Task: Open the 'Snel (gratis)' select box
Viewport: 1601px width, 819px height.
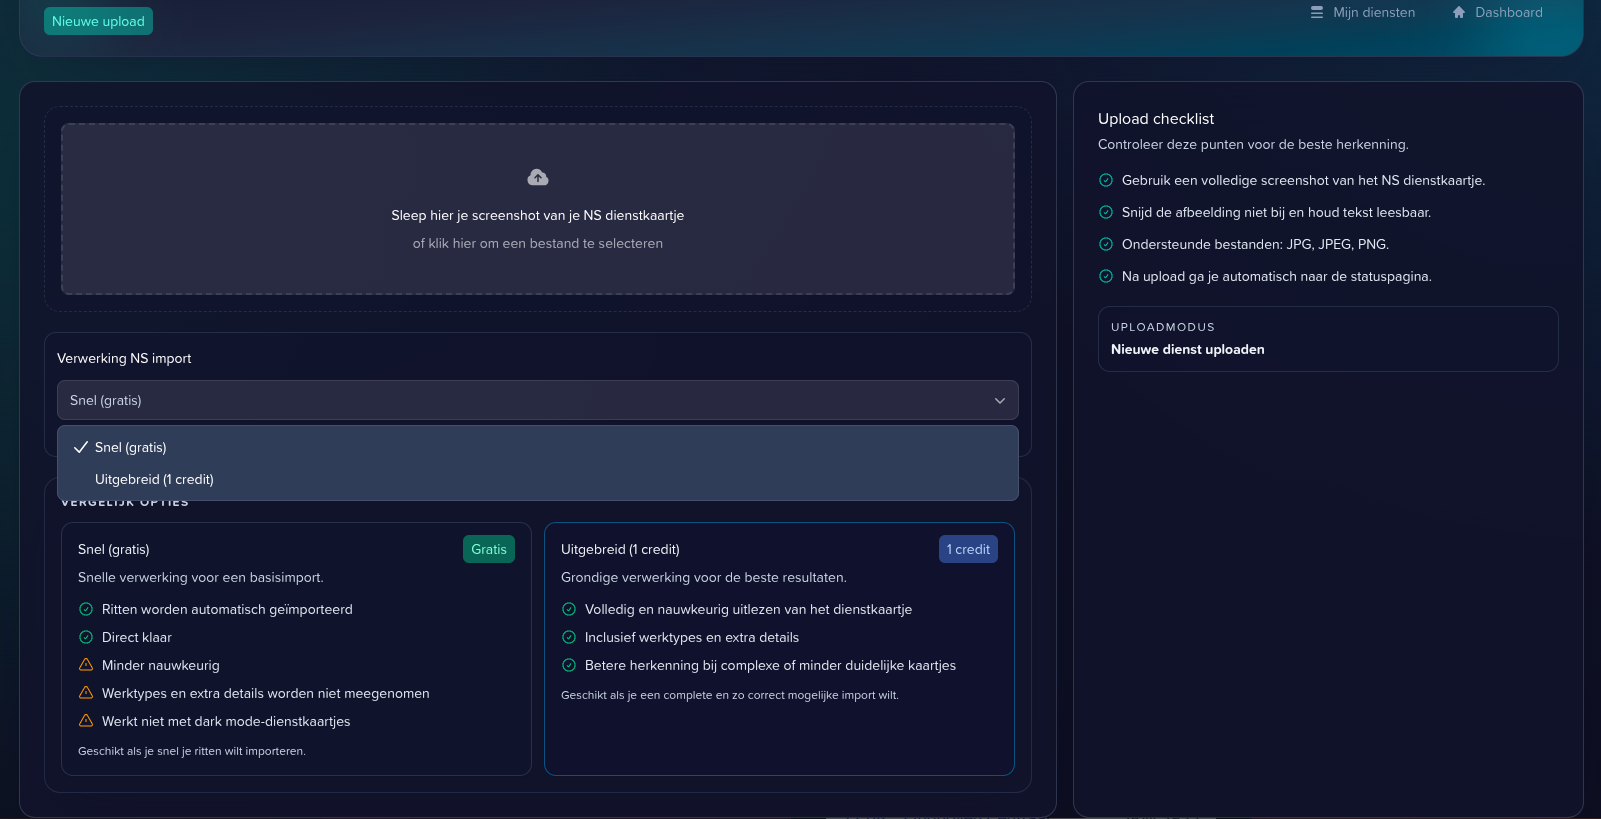Action: point(538,400)
